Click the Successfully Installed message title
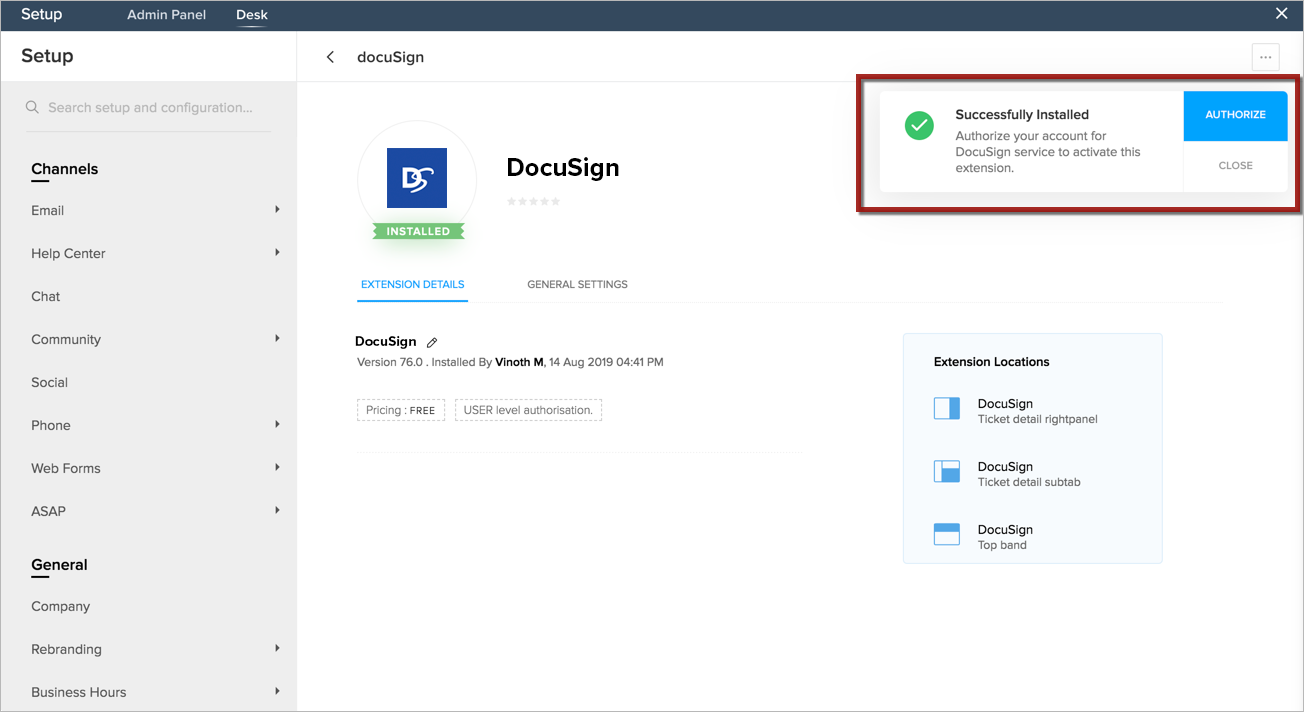 [x=1022, y=115]
